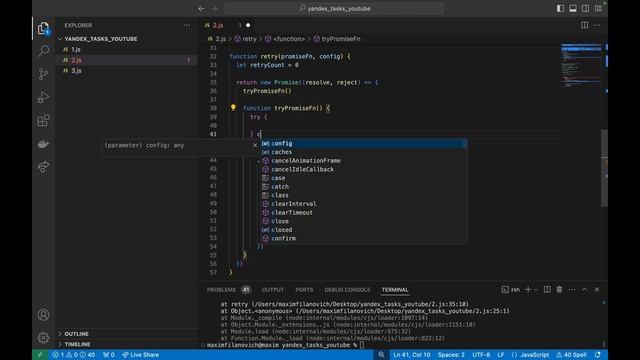Viewport: 640px width, 360px height.
Task: Split the terminal panel
Action: click(547, 289)
